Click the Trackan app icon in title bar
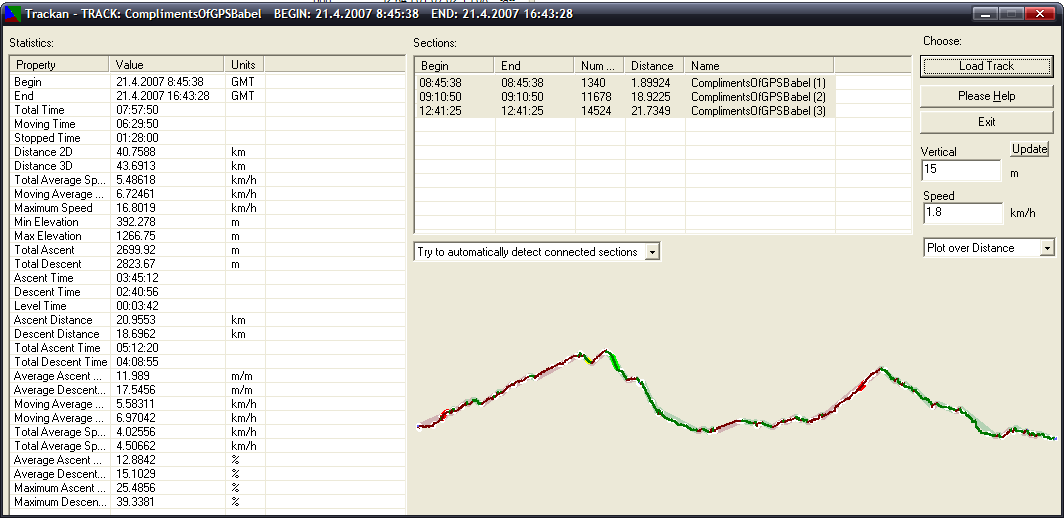1064x518 pixels. pos(12,13)
